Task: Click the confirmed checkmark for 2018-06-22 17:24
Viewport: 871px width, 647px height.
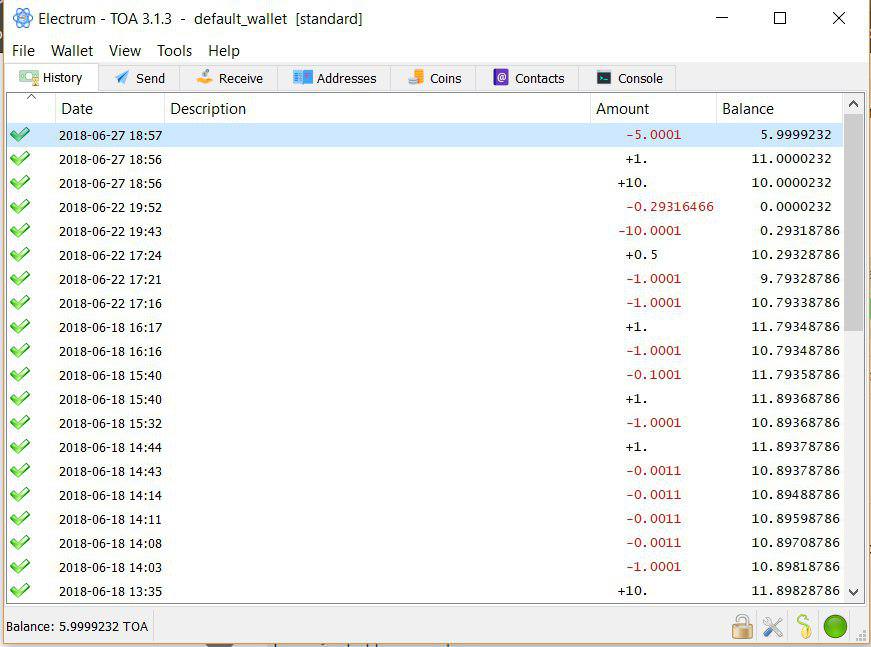Action: coord(20,254)
